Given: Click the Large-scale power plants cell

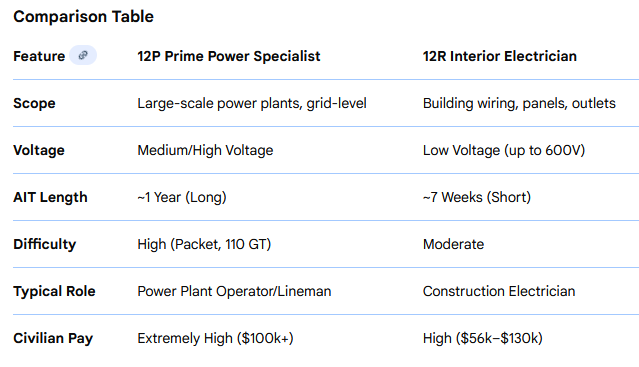Looking at the screenshot, I should point(252,103).
